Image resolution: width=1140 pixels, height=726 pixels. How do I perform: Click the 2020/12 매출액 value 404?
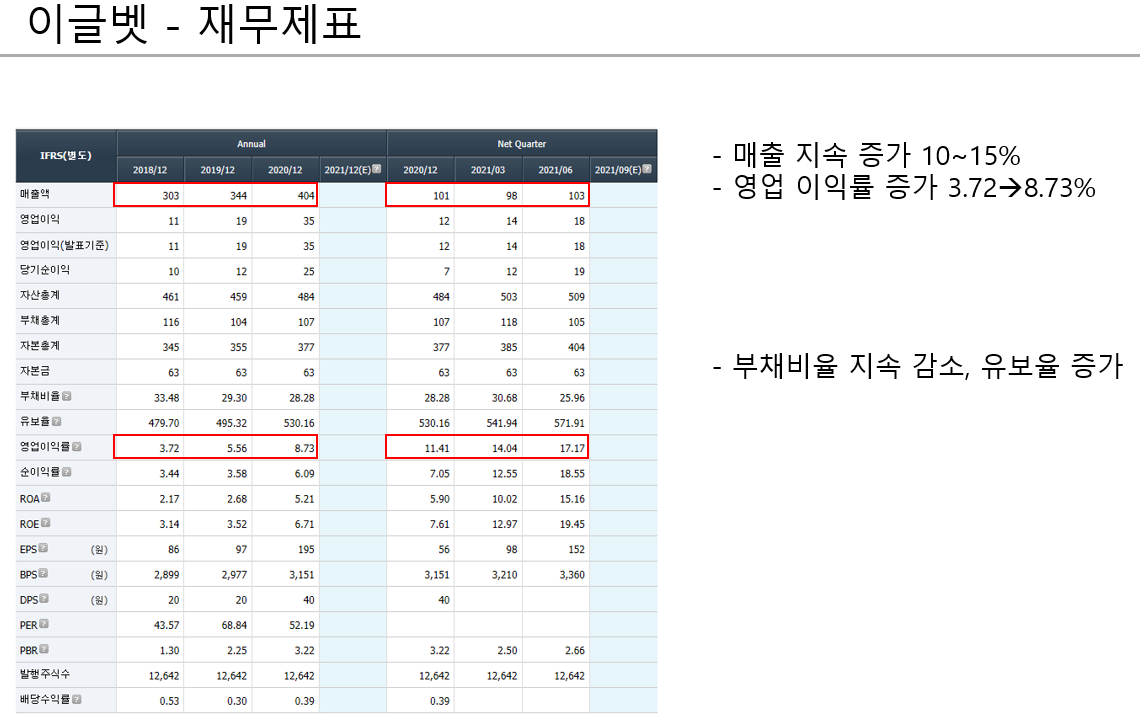pyautogui.click(x=306, y=195)
